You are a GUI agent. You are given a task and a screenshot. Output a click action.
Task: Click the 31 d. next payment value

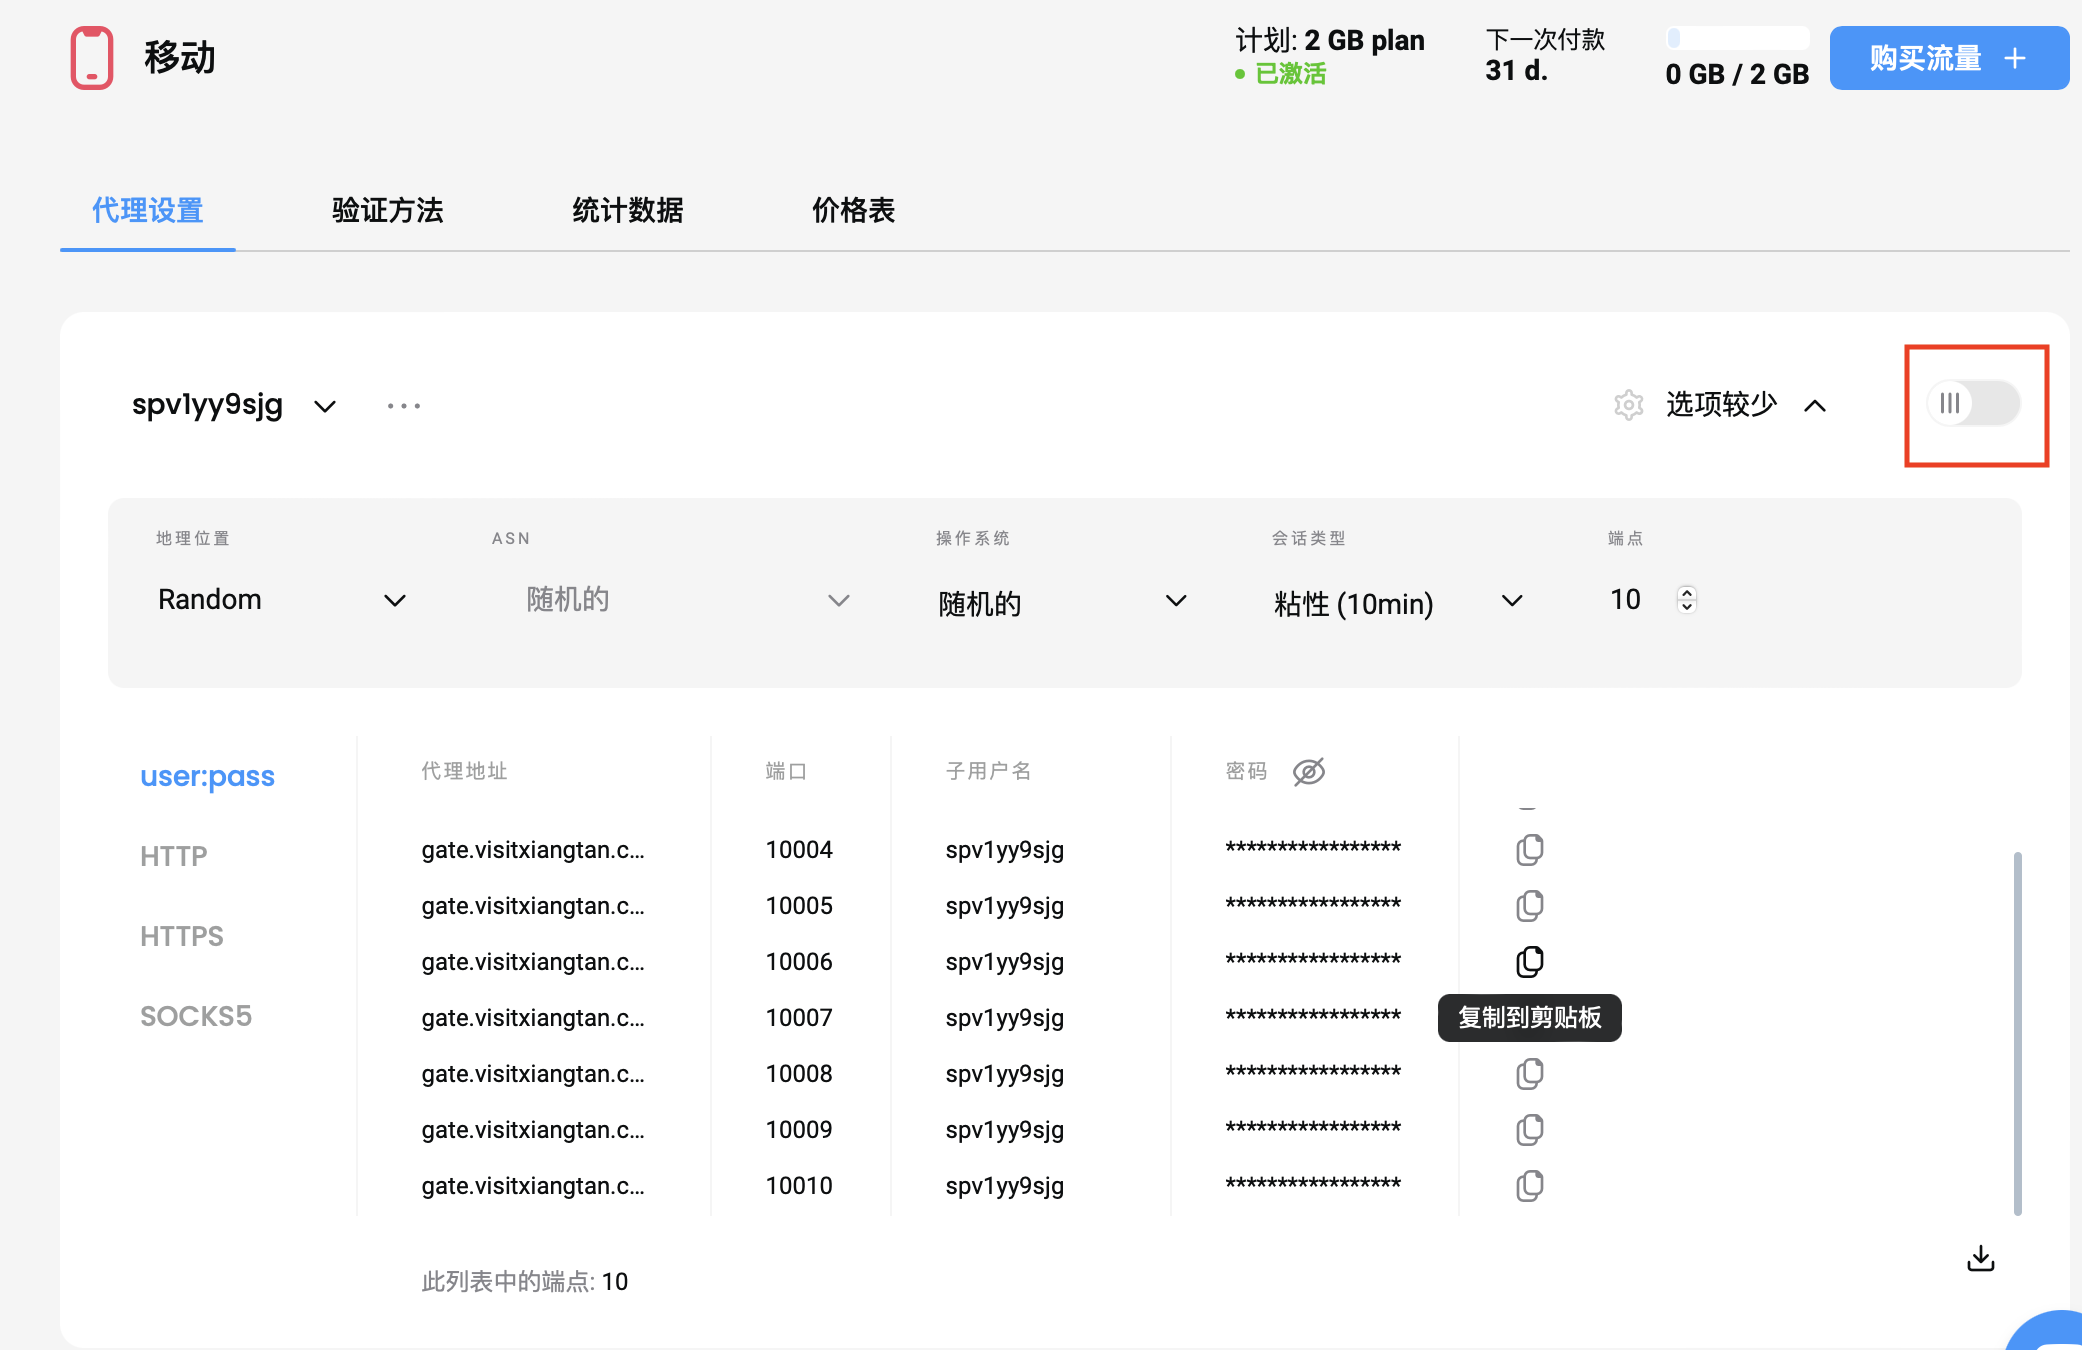coord(1516,70)
